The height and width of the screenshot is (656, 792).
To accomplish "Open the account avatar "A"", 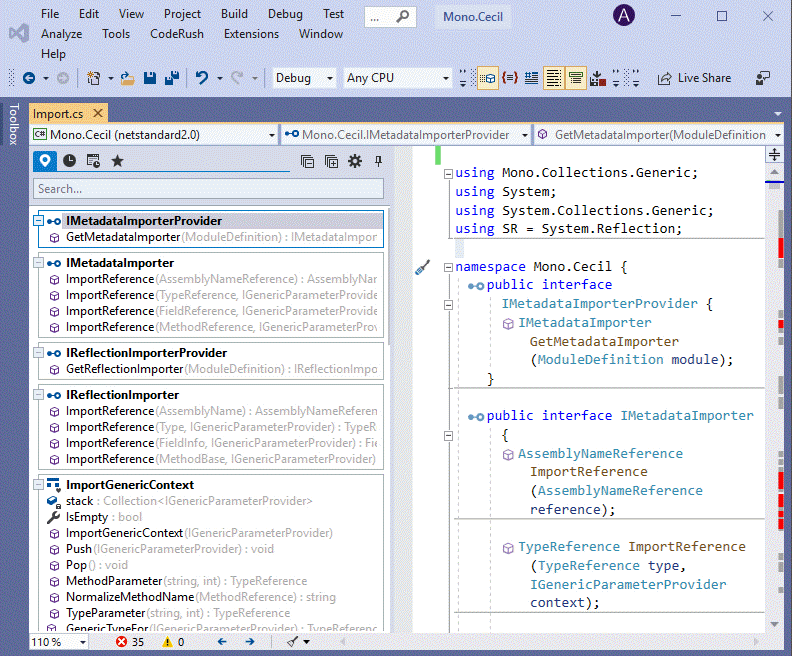I will pos(624,16).
